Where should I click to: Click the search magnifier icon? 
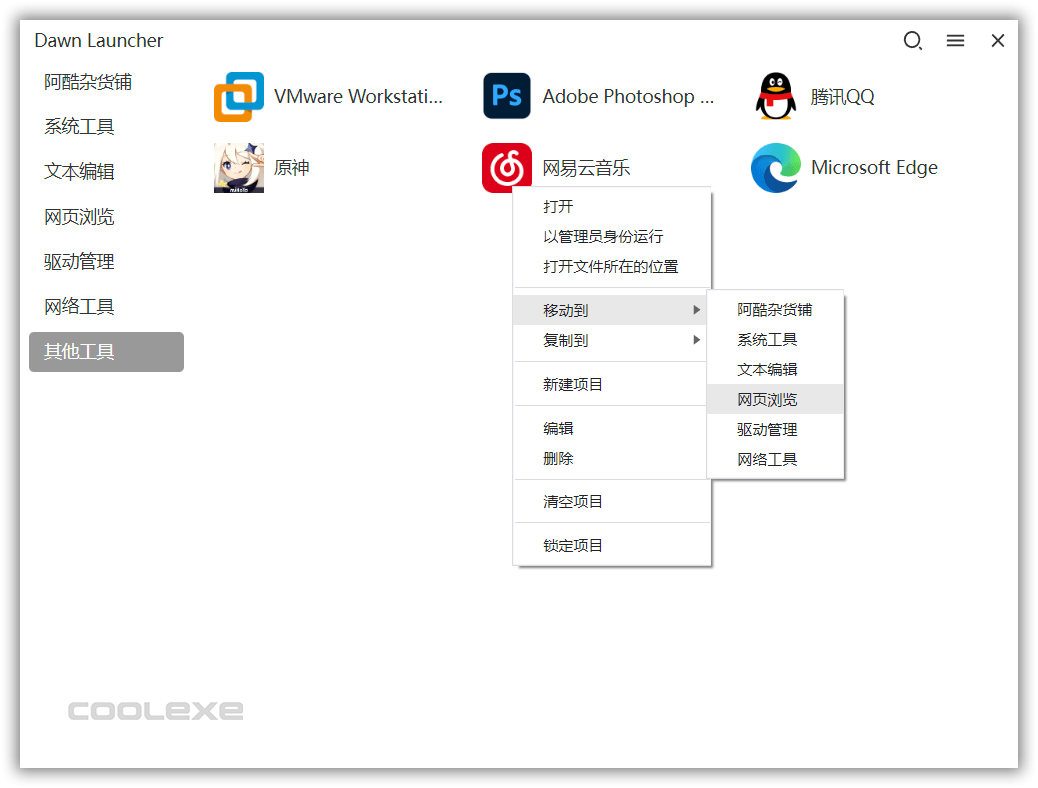click(x=913, y=40)
